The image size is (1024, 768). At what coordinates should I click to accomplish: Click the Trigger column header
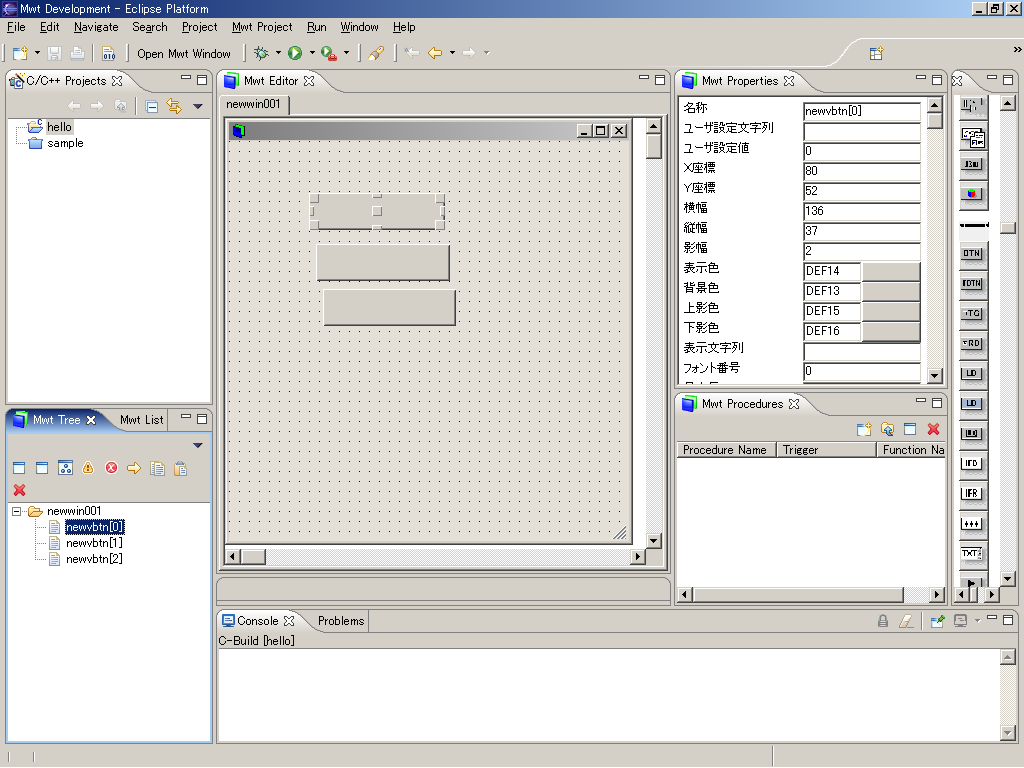point(826,450)
